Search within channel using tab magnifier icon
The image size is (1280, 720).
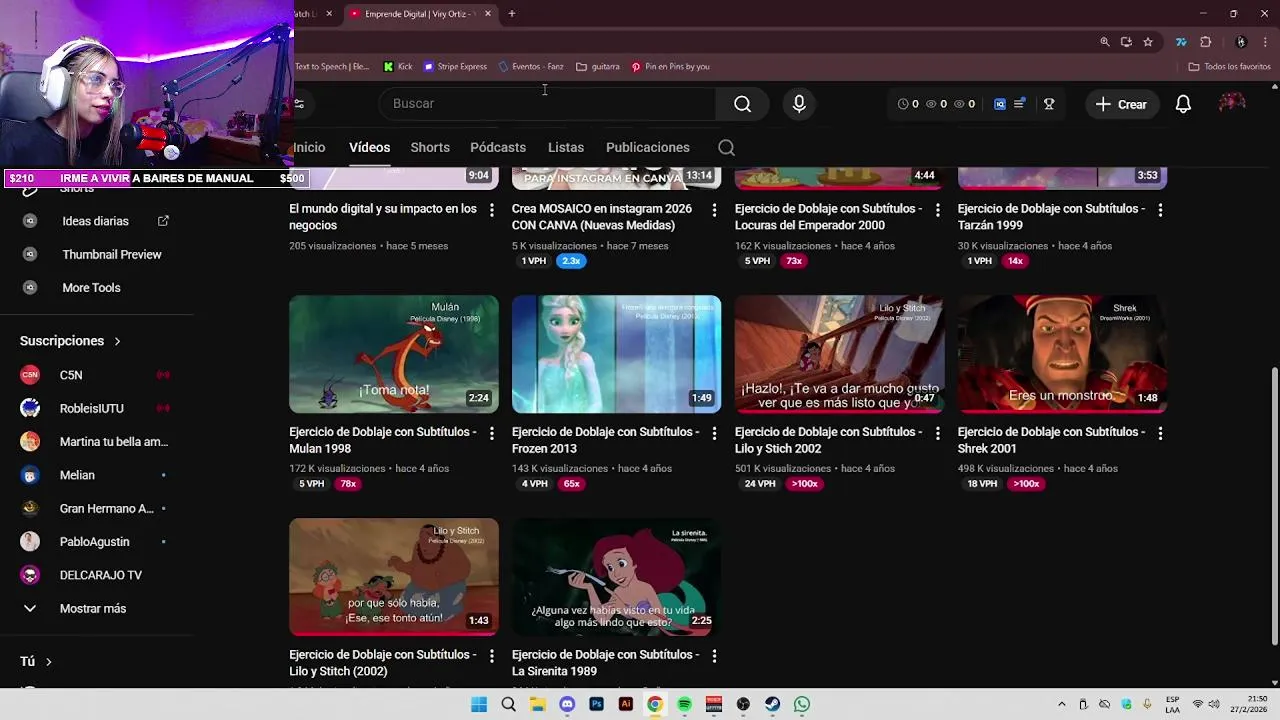(x=727, y=148)
